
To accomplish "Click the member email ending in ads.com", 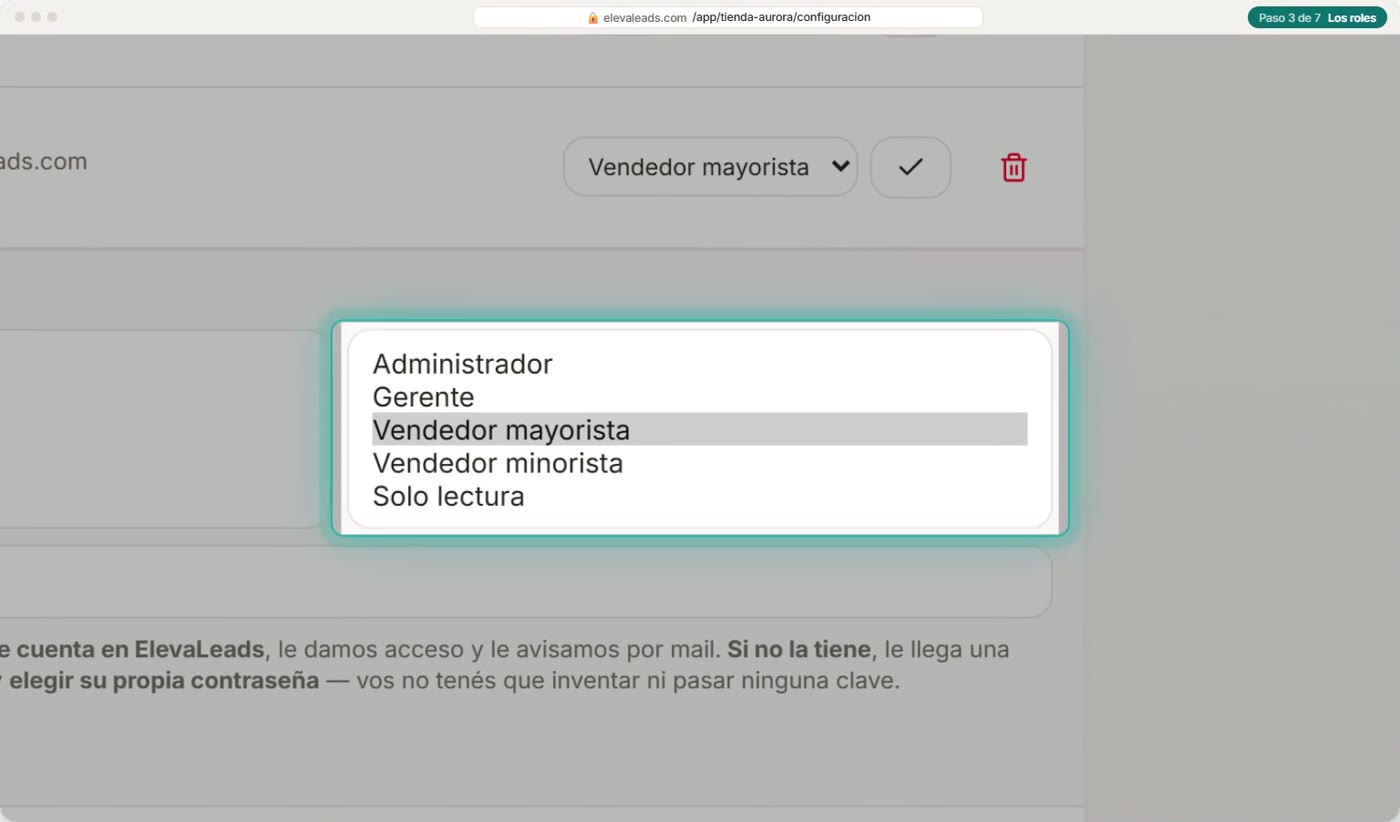I will pos(43,162).
